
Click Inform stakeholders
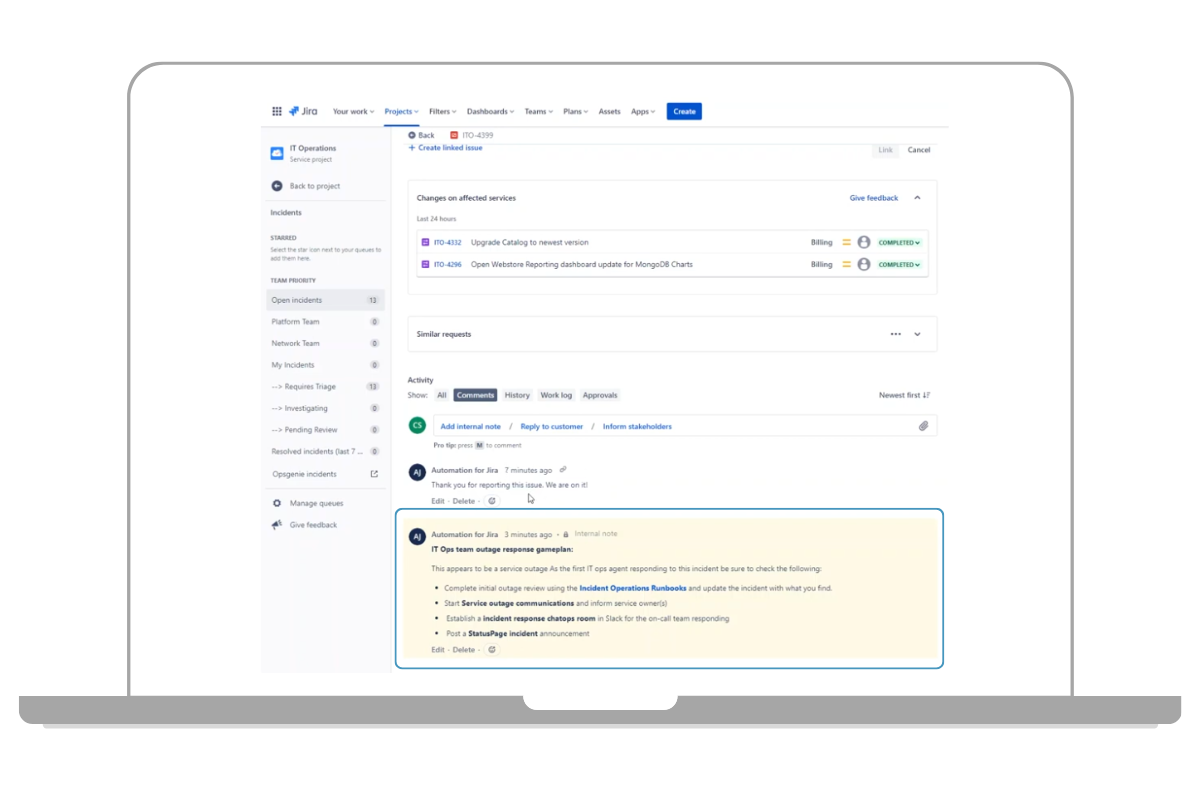click(637, 426)
